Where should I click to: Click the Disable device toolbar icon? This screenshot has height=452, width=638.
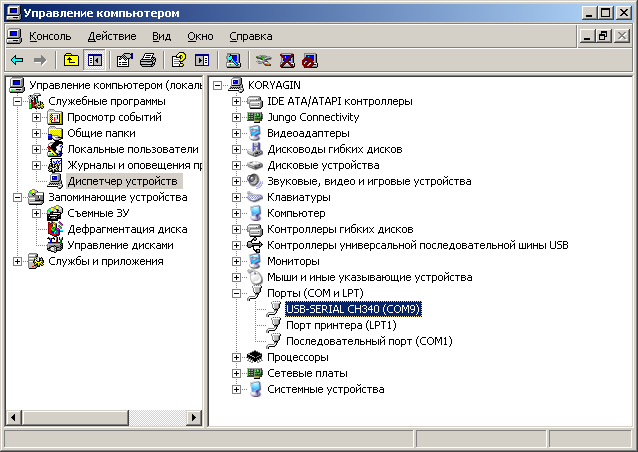(310, 60)
